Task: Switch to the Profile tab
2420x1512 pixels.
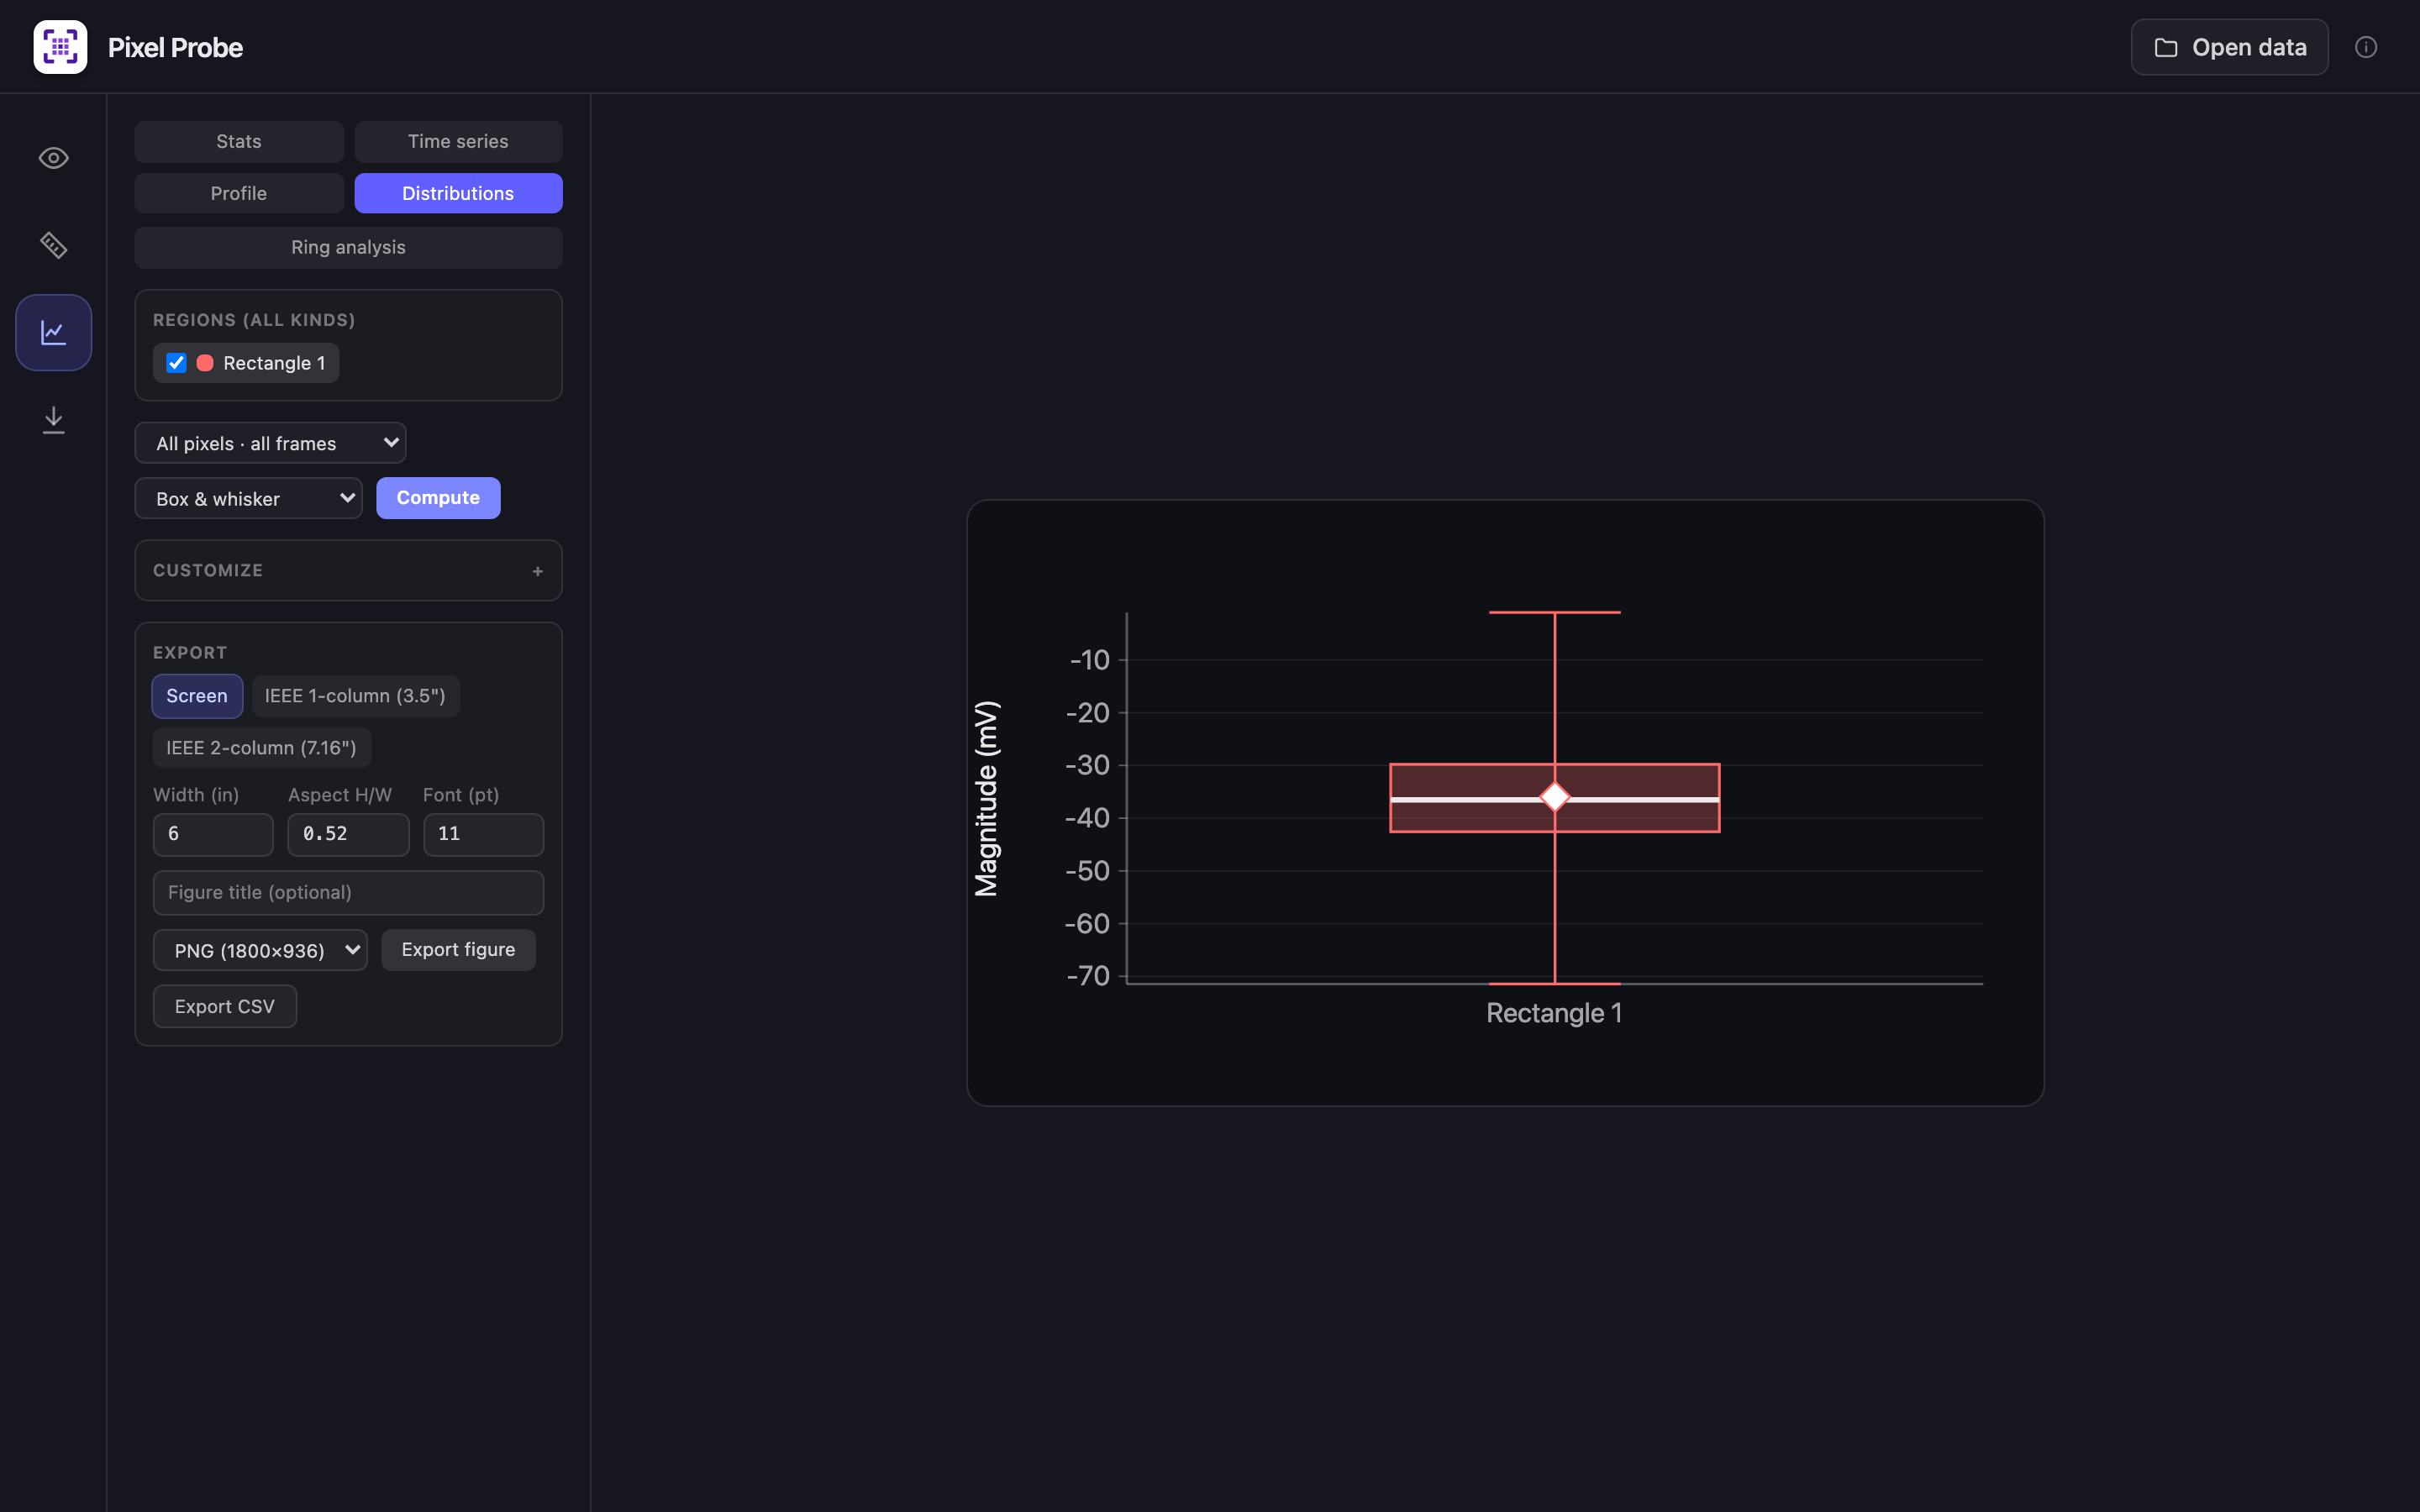Action: coord(239,193)
